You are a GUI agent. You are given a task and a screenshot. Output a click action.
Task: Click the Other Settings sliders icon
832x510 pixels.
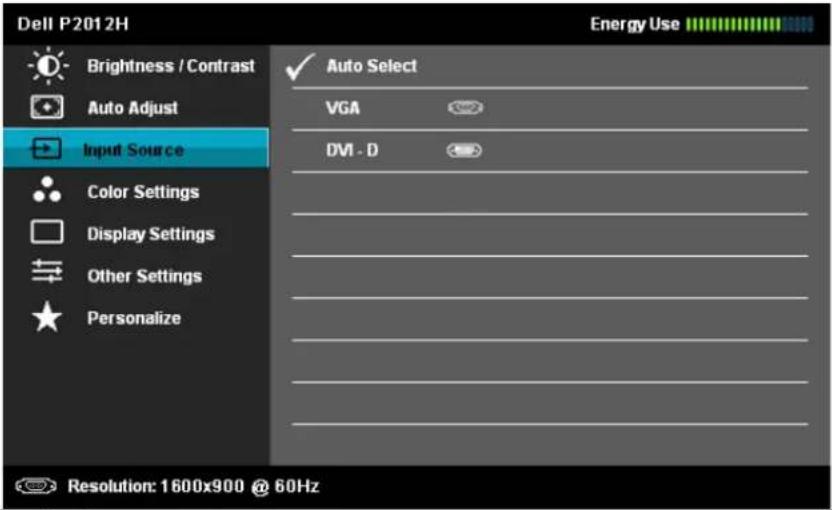47,271
